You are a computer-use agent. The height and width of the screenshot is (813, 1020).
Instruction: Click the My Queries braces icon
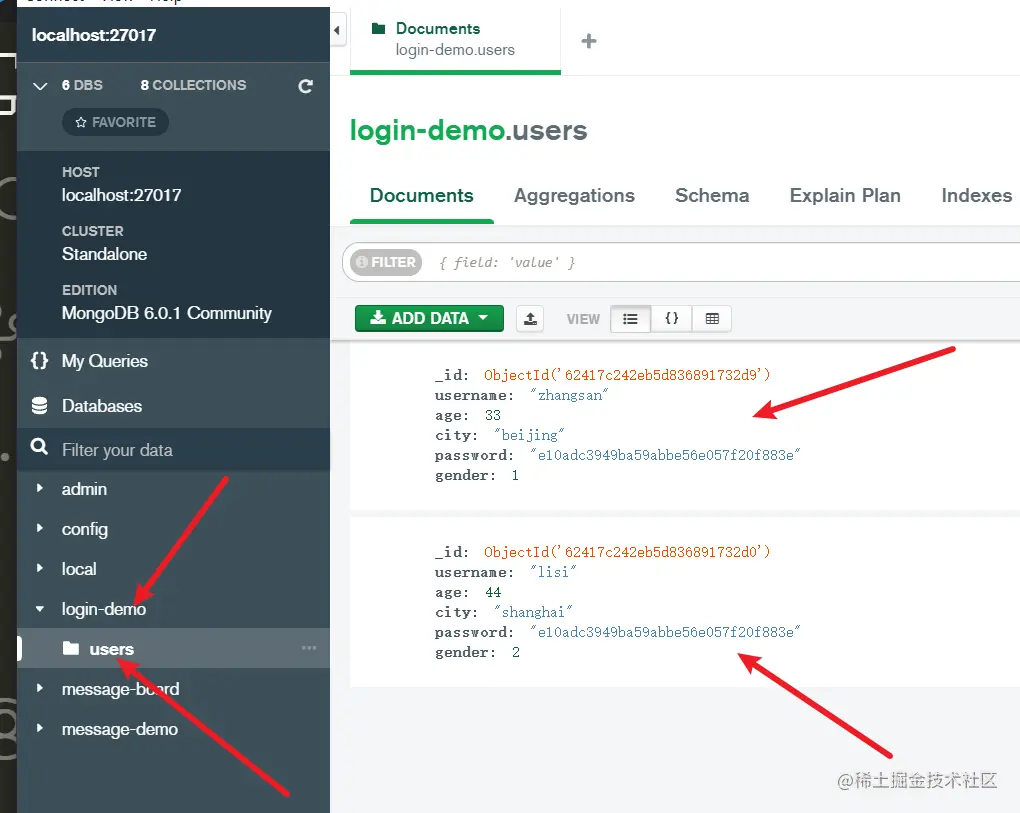40,360
